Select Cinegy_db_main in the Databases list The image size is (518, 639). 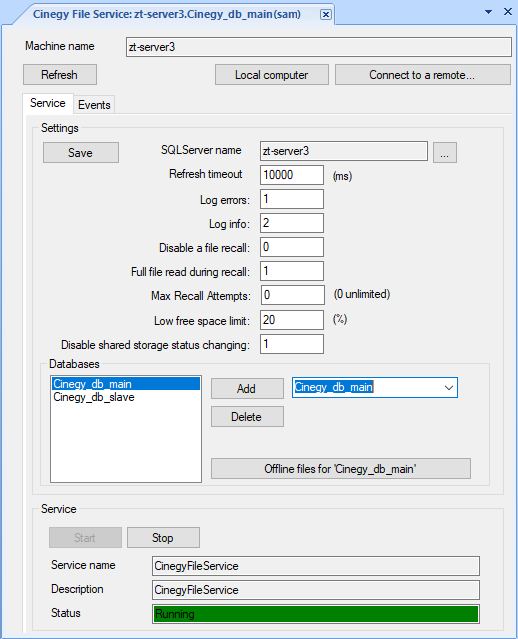126,384
